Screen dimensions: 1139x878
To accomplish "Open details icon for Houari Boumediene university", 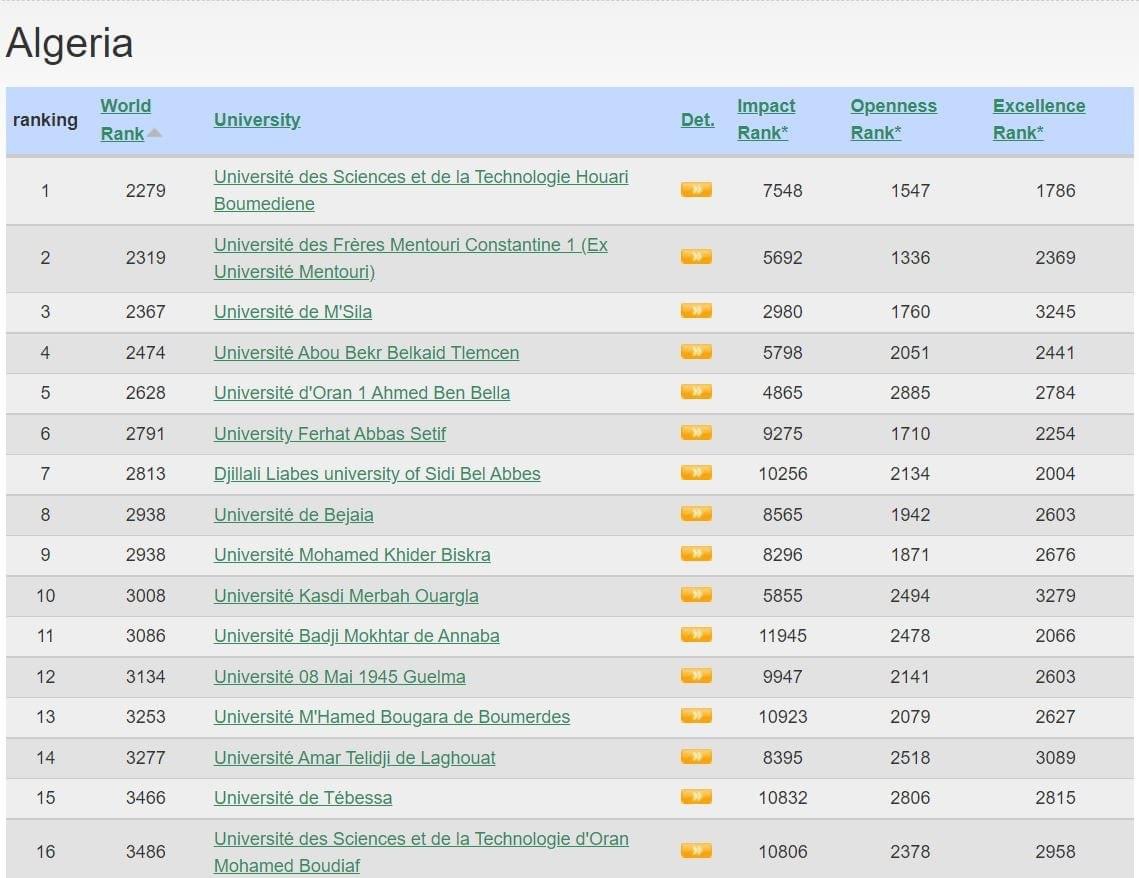I will pyautogui.click(x=696, y=190).
